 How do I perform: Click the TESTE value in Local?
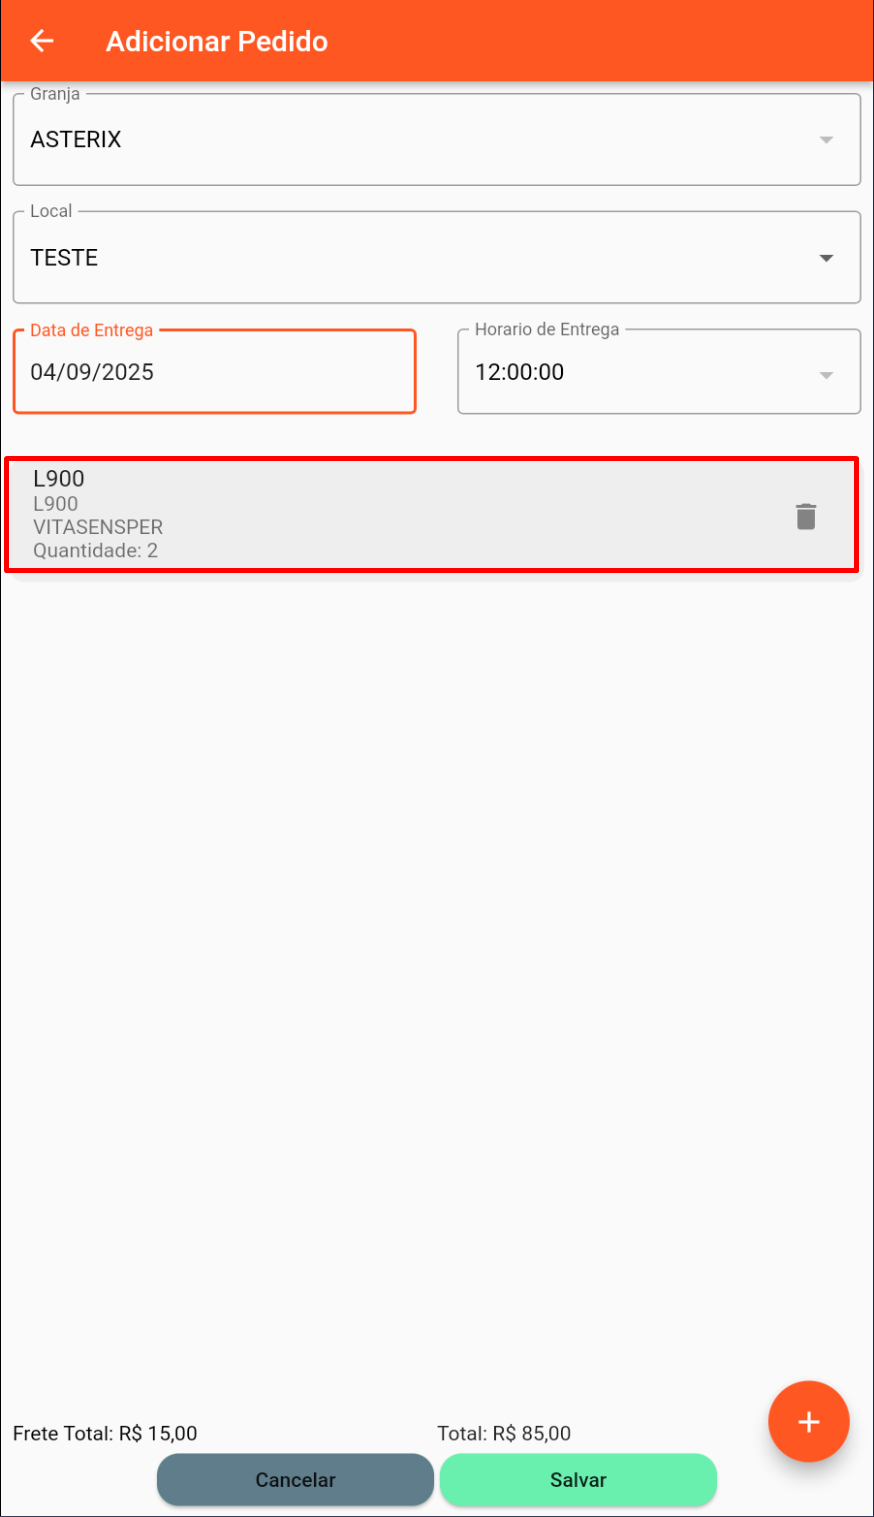[x=64, y=258]
